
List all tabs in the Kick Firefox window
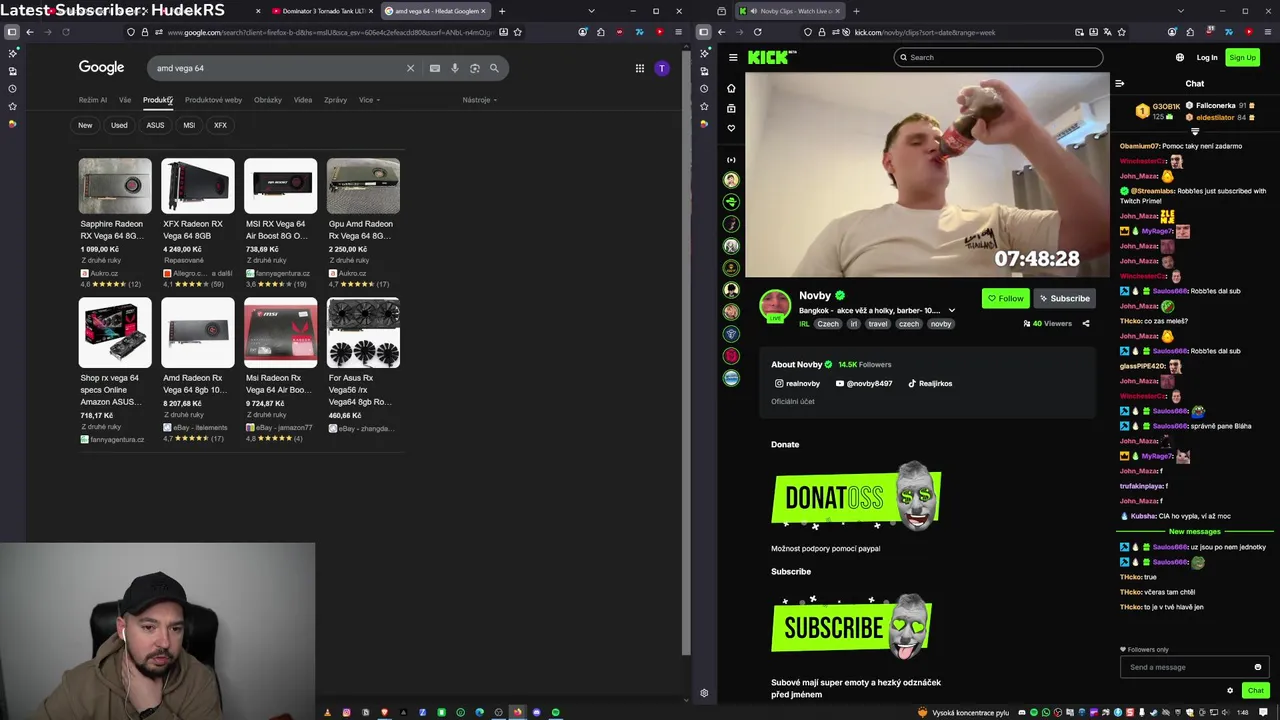[1181, 11]
